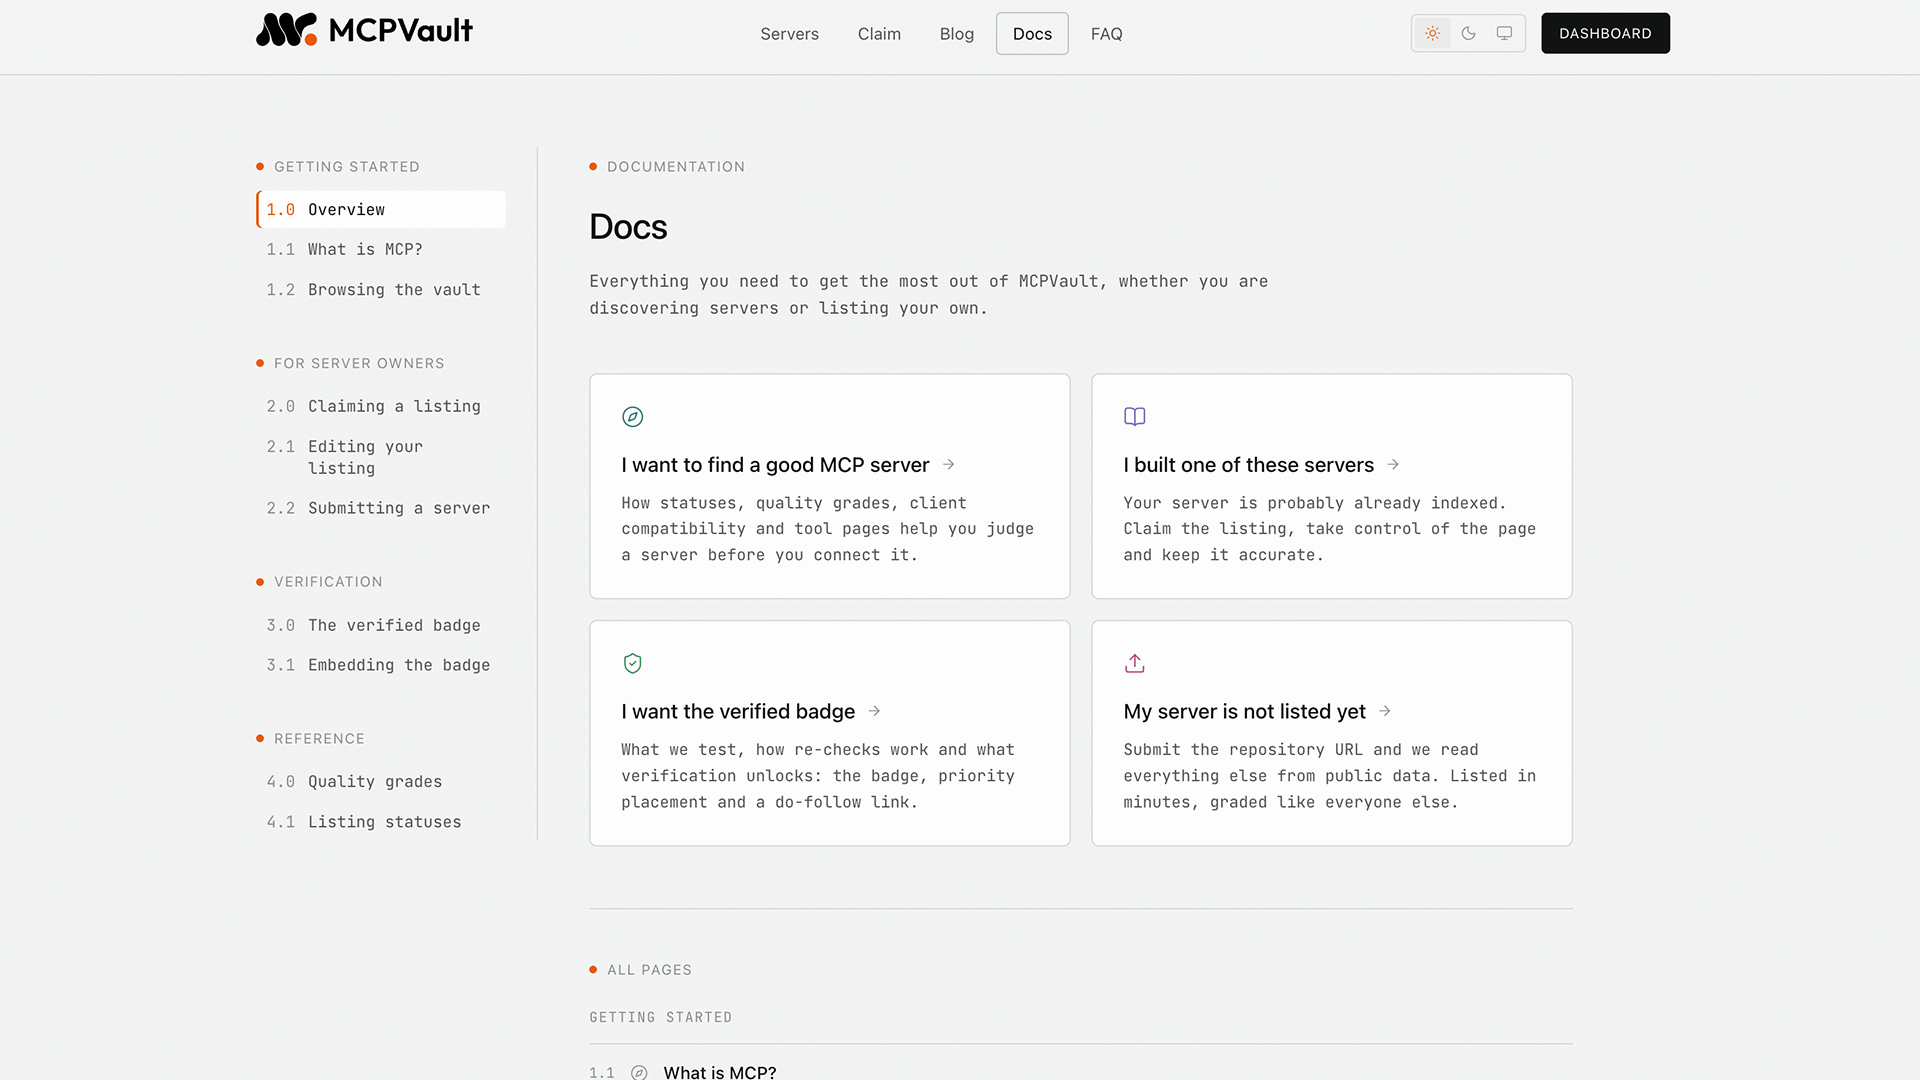Open 'My server is not listed yet'

pos(1331,733)
